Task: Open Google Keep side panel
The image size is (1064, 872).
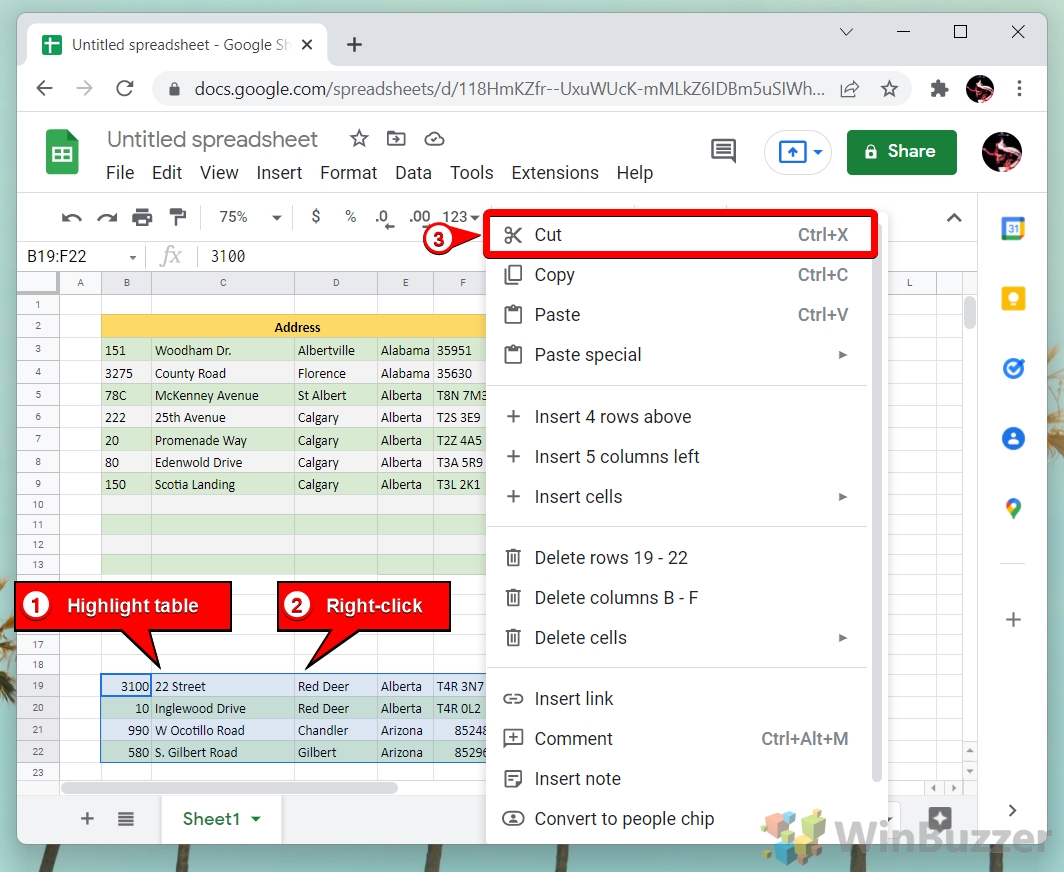Action: coord(1013,299)
